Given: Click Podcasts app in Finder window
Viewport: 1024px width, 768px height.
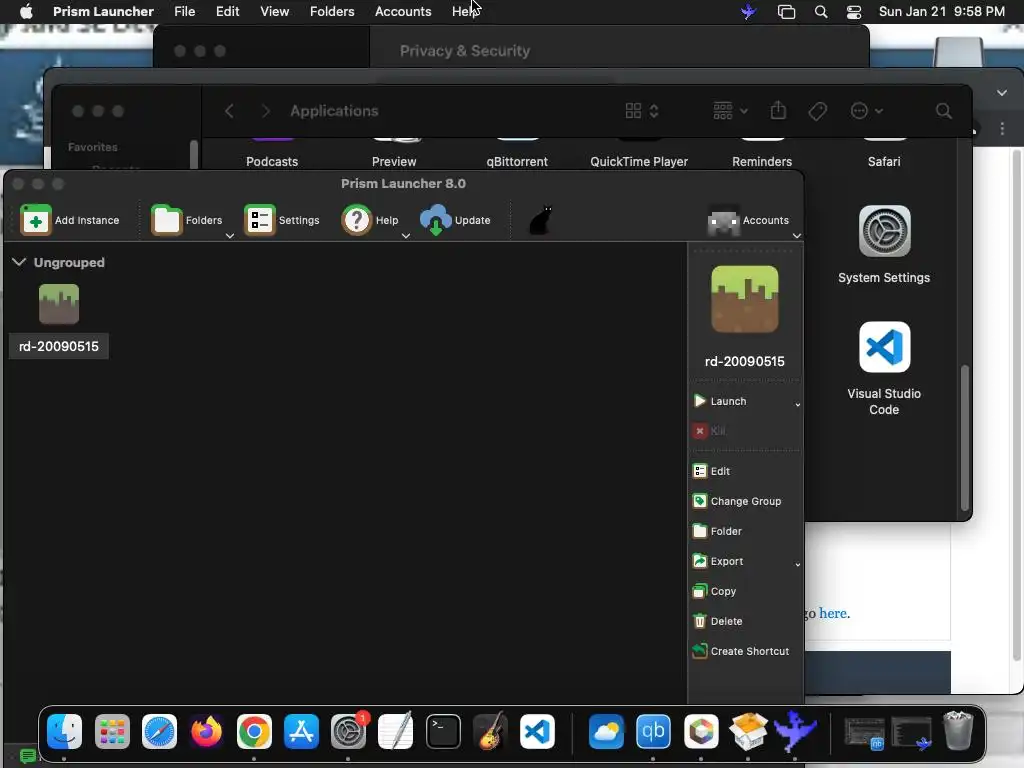Looking at the screenshot, I should (272, 161).
